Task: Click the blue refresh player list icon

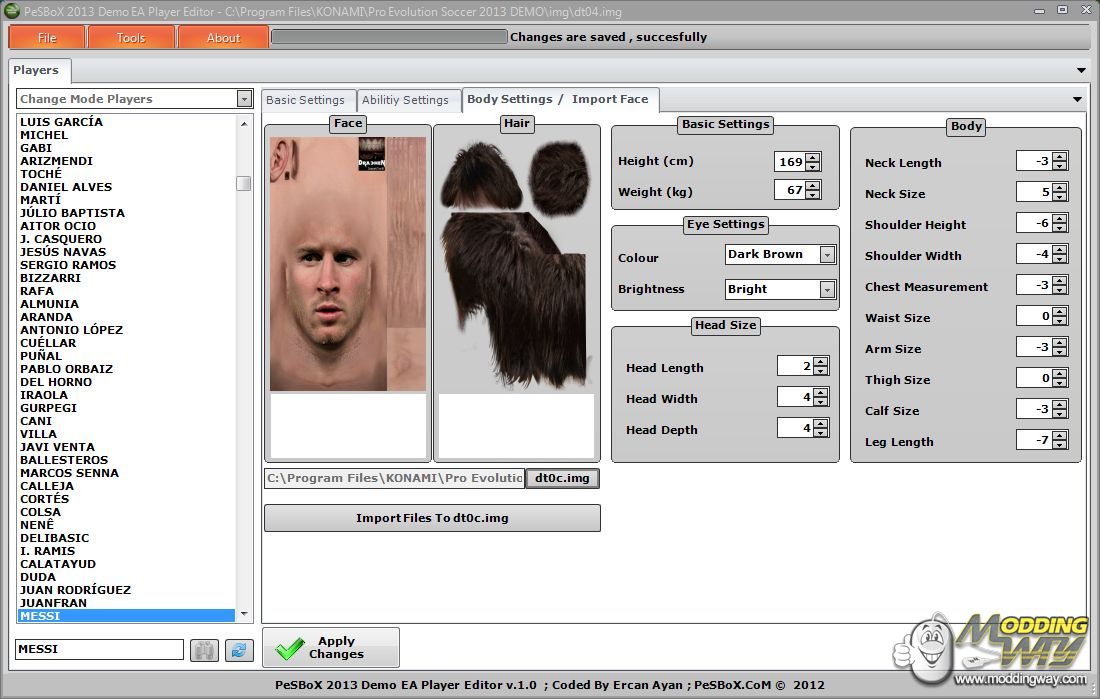Action: click(x=238, y=650)
